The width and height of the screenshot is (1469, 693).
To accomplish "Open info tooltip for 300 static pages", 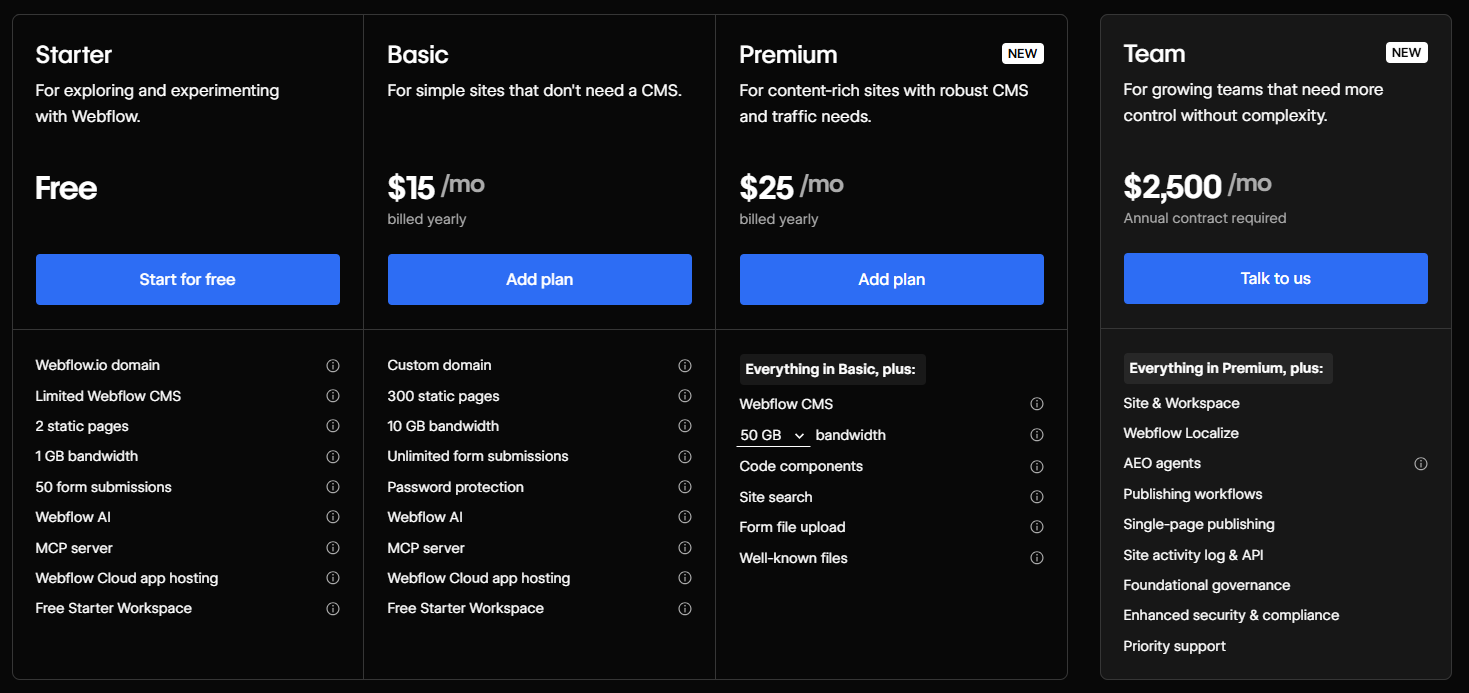I will click(685, 396).
